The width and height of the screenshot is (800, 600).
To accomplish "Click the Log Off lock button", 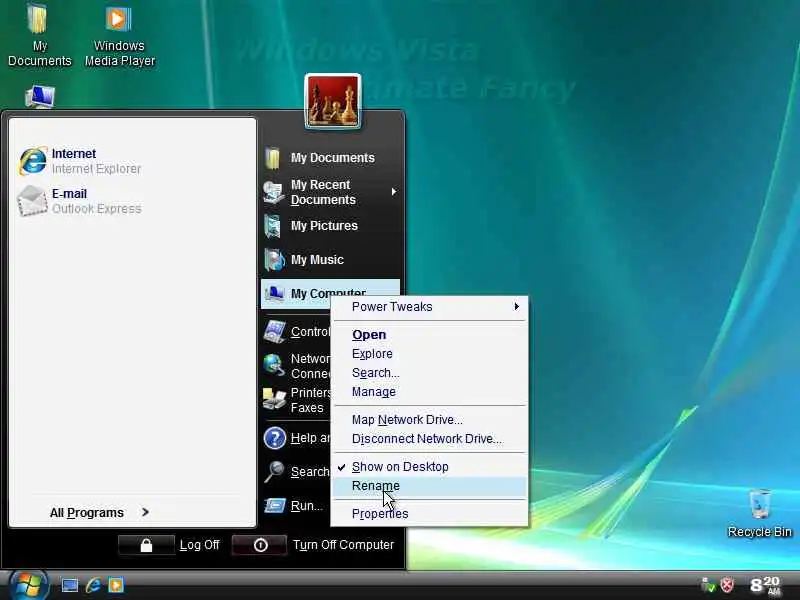I will coord(146,545).
